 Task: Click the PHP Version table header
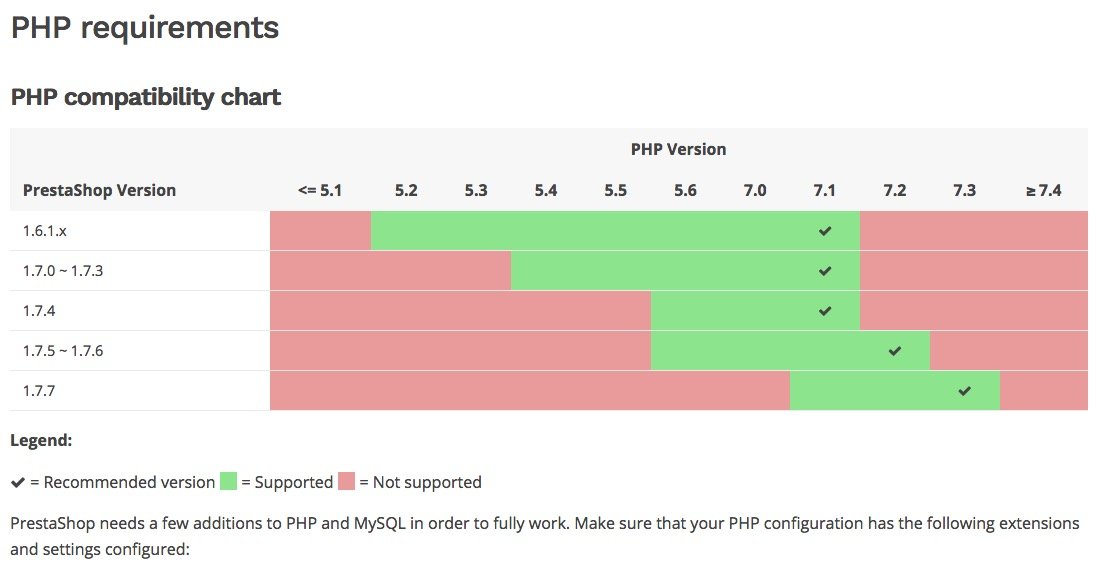coord(678,149)
